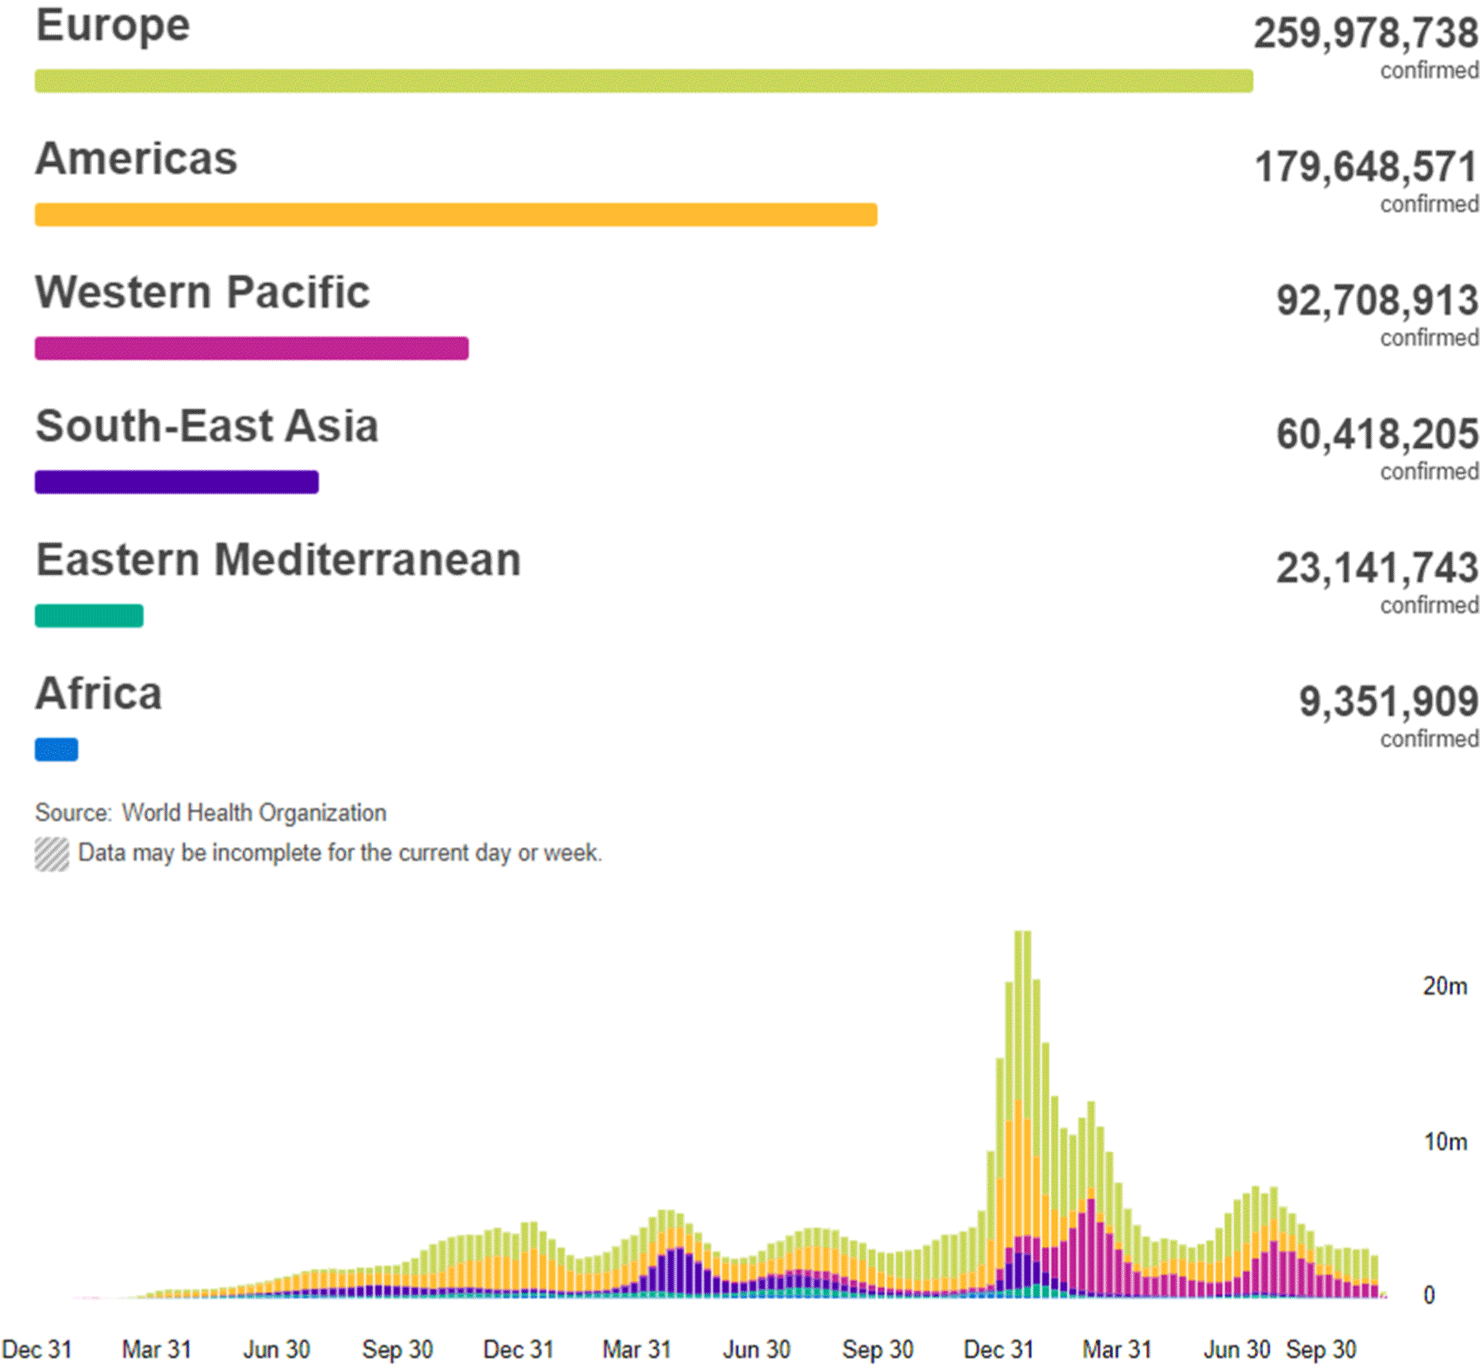Click the Eastern Mediterranean count 23,141,743
The width and height of the screenshot is (1481, 1368).
click(x=1377, y=568)
